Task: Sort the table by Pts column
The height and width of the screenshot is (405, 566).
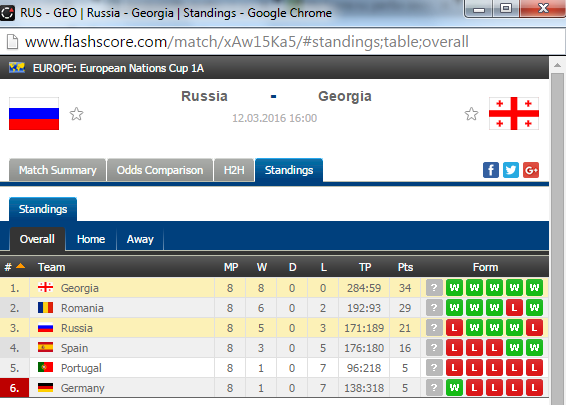Action: click(405, 267)
